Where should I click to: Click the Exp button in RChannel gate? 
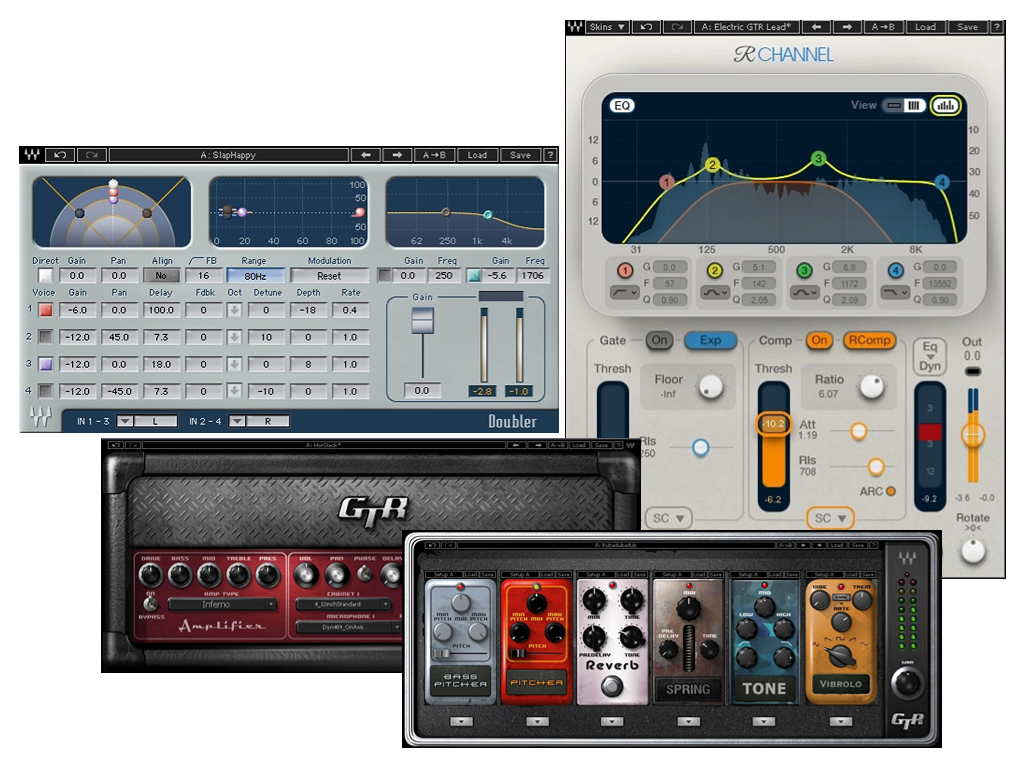point(711,340)
